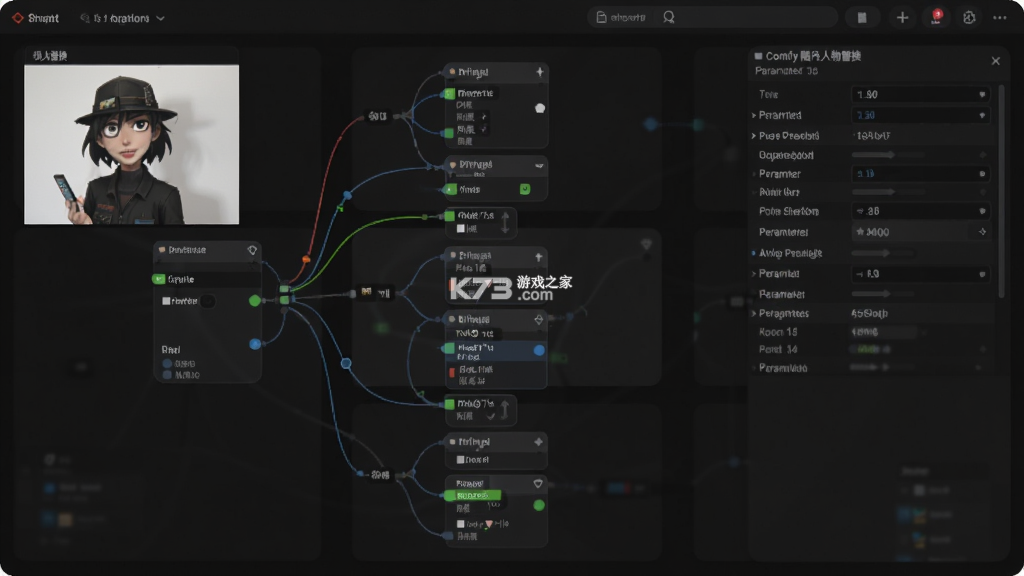
Task: Click the circular settings icon beside the three dots
Action: pyautogui.click(x=969, y=18)
